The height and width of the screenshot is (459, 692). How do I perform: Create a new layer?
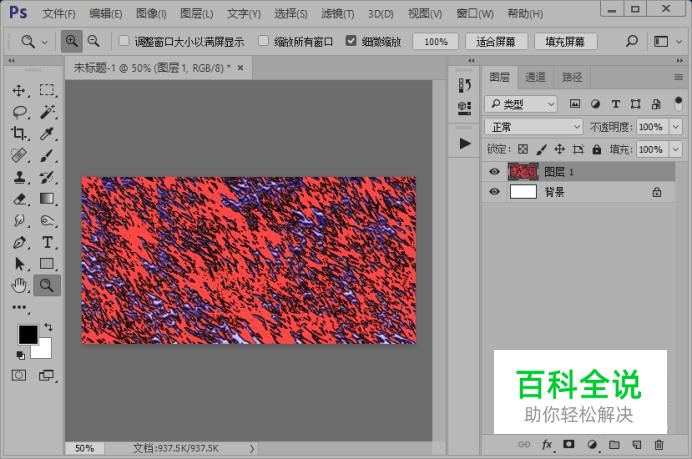coord(637,444)
